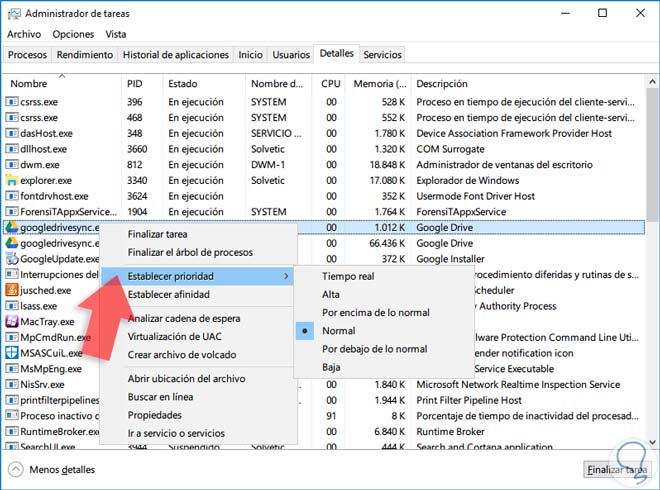Click the explorer.exe folder icon
The height and width of the screenshot is (490, 660).
coord(11,180)
